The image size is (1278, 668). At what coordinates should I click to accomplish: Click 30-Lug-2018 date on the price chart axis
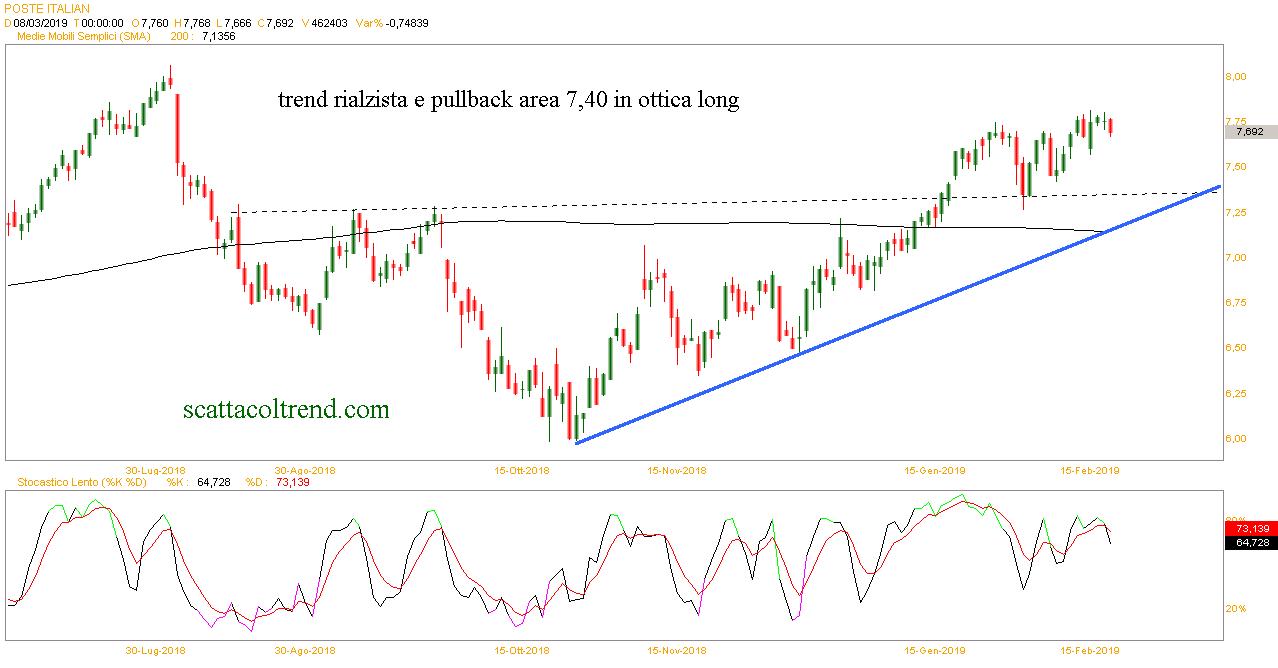[156, 469]
